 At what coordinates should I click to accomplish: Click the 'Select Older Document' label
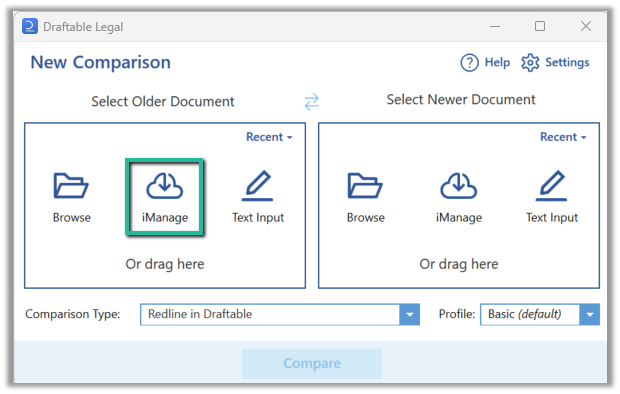pos(163,102)
